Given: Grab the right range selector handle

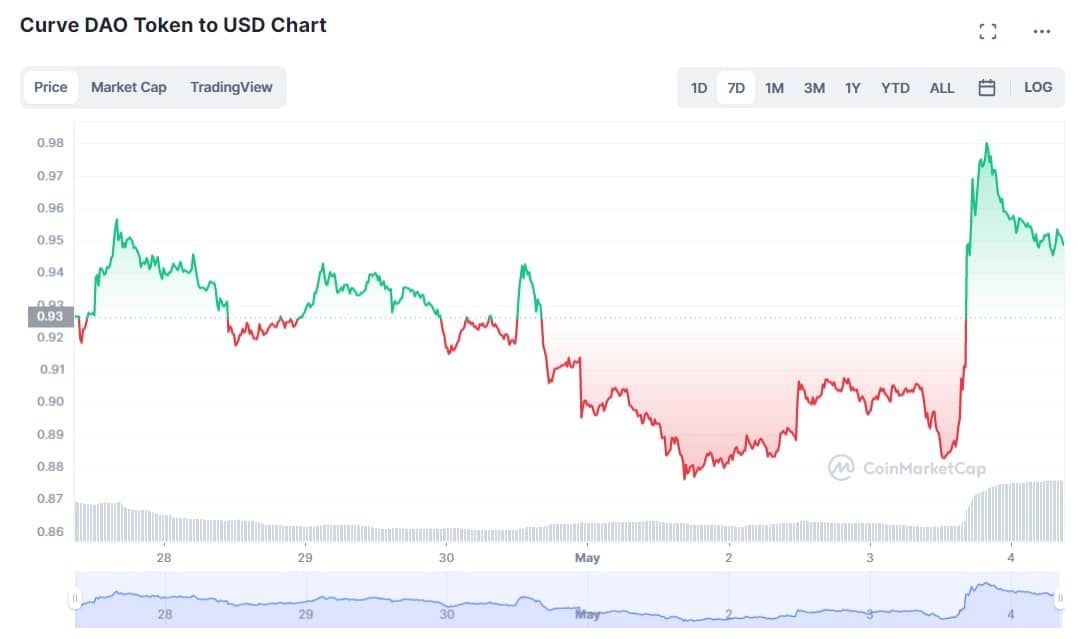Looking at the screenshot, I should (1059, 598).
